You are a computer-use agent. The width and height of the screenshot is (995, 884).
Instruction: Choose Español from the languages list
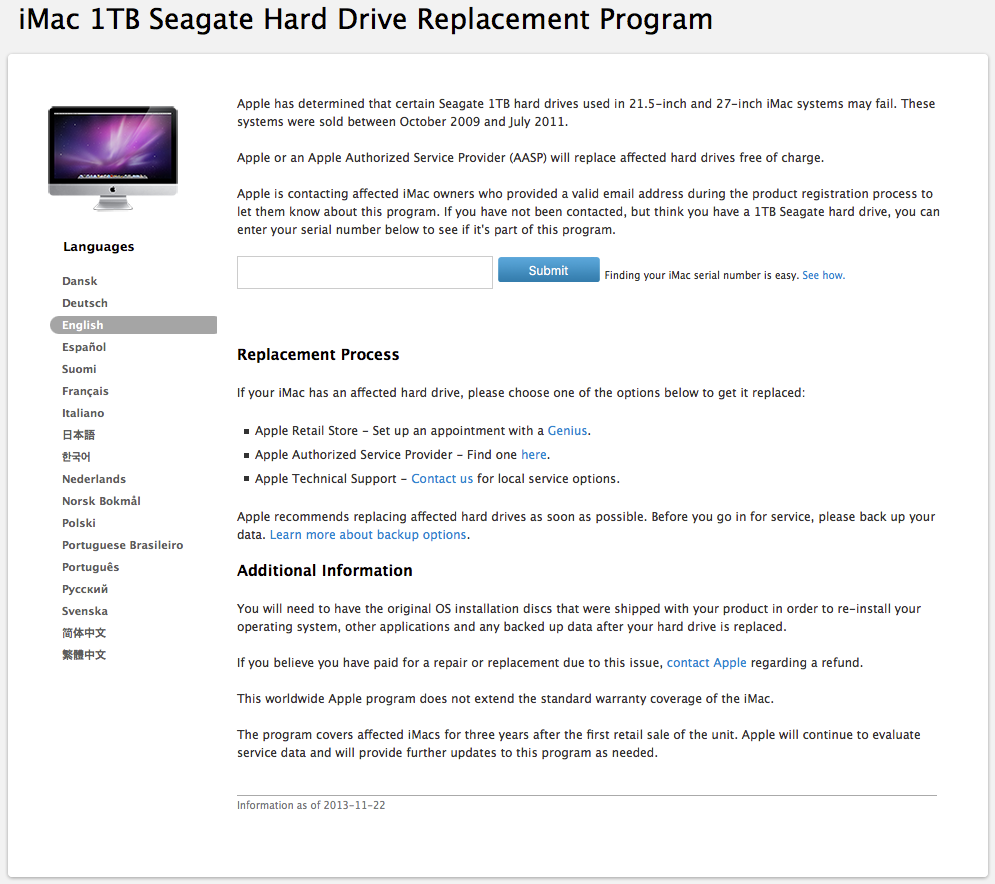pos(84,347)
